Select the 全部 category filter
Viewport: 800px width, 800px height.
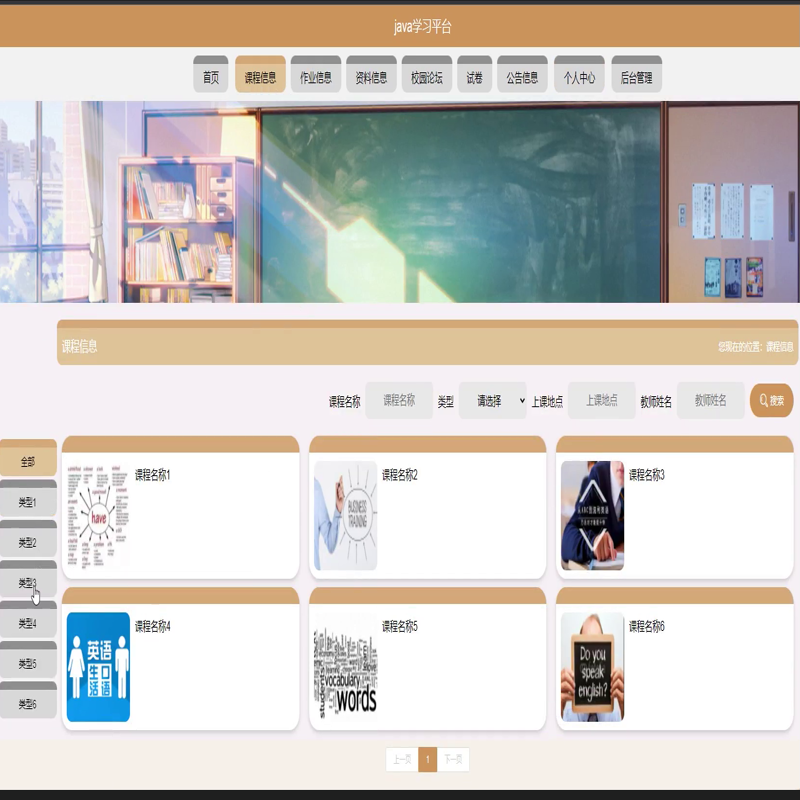28,458
